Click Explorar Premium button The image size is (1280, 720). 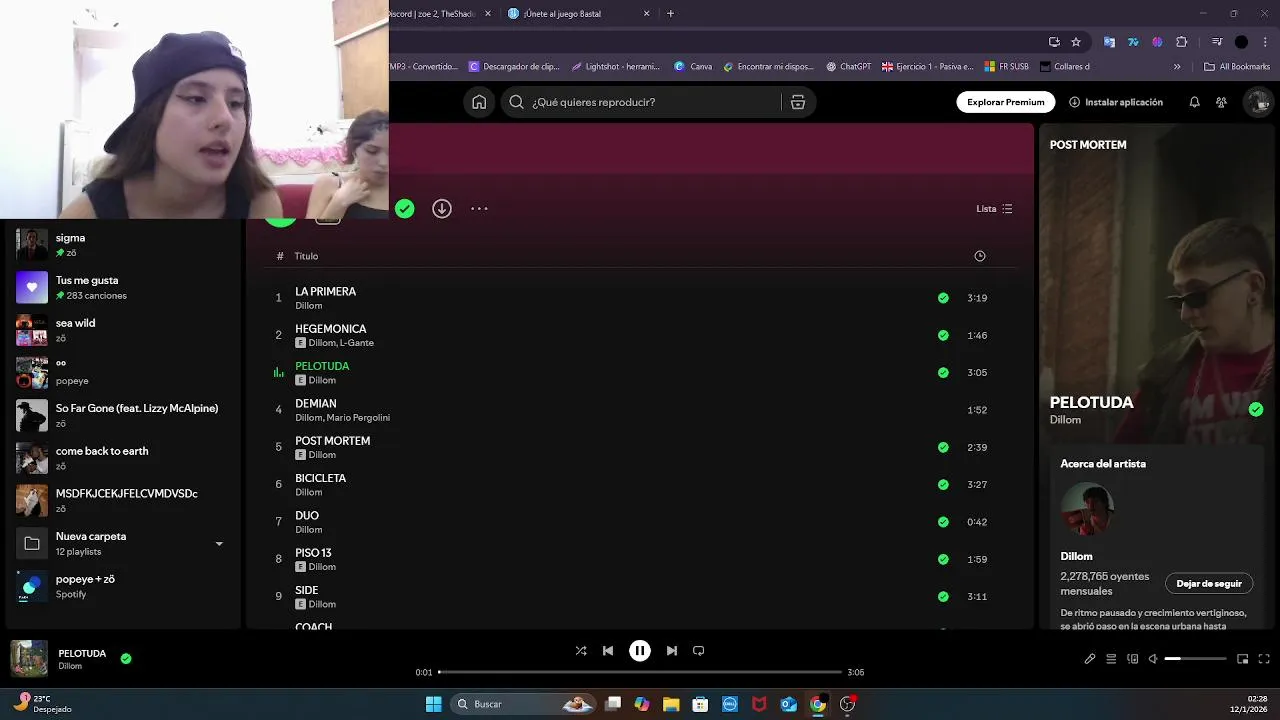[1005, 102]
